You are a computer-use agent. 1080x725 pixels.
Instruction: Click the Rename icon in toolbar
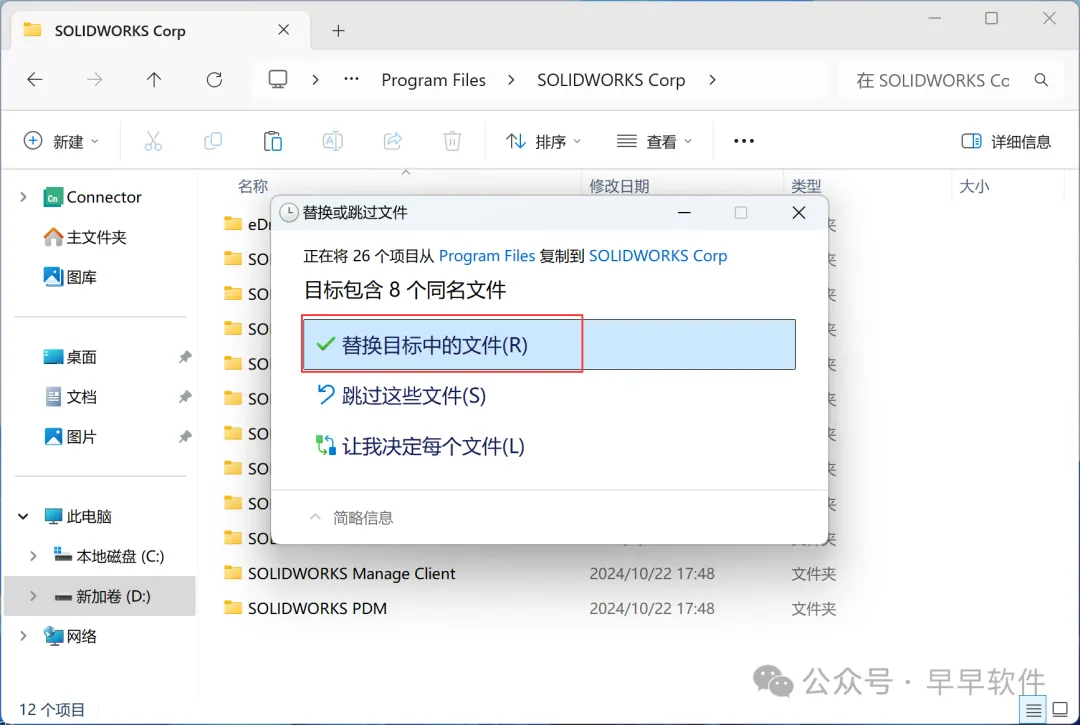point(333,141)
